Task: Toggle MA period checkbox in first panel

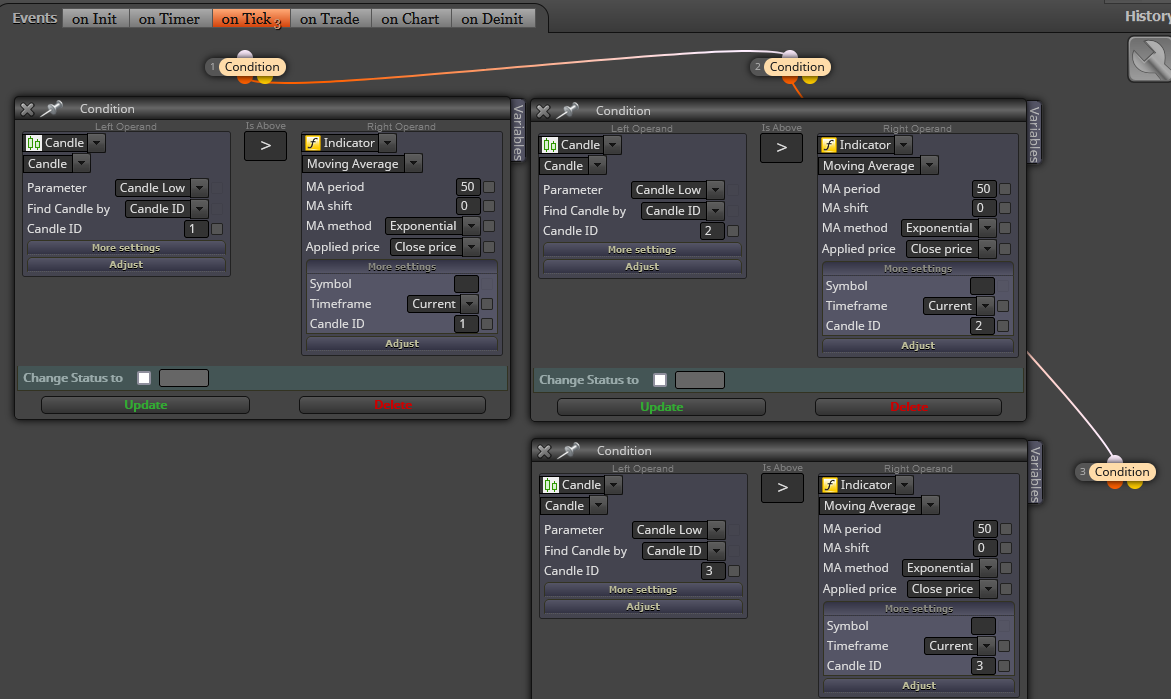Action: pos(489,187)
